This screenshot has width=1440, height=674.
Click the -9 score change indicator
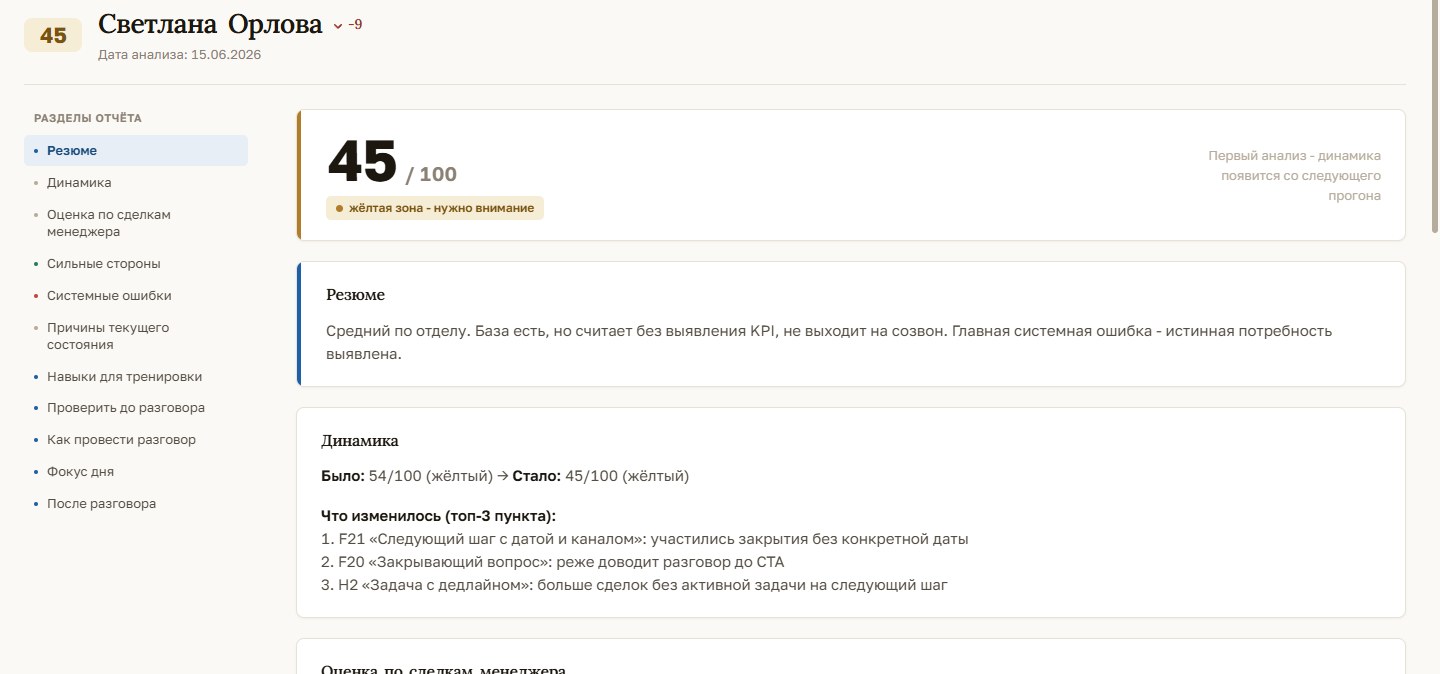coord(355,25)
